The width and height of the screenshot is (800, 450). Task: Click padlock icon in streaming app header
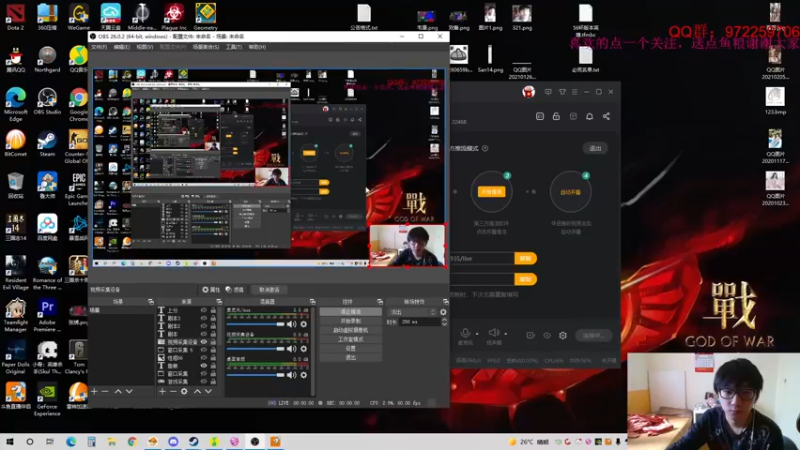tap(556, 116)
